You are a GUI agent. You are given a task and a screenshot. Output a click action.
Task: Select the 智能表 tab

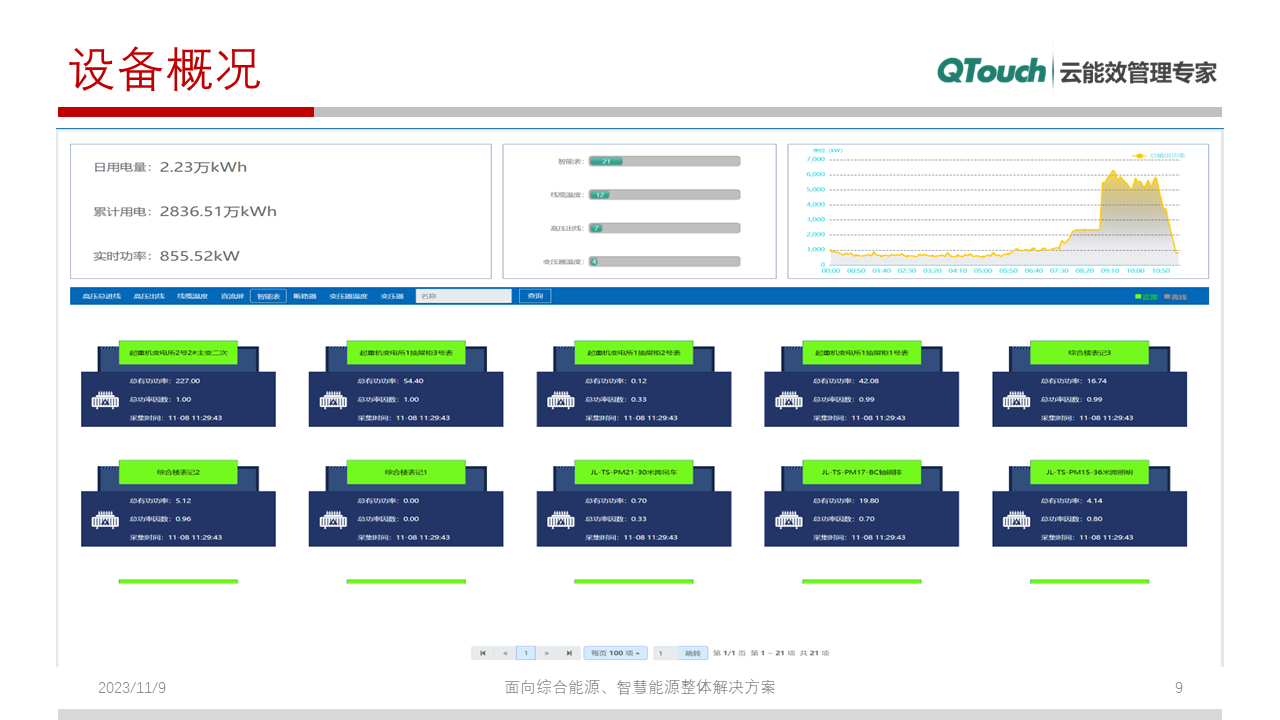coord(268,296)
